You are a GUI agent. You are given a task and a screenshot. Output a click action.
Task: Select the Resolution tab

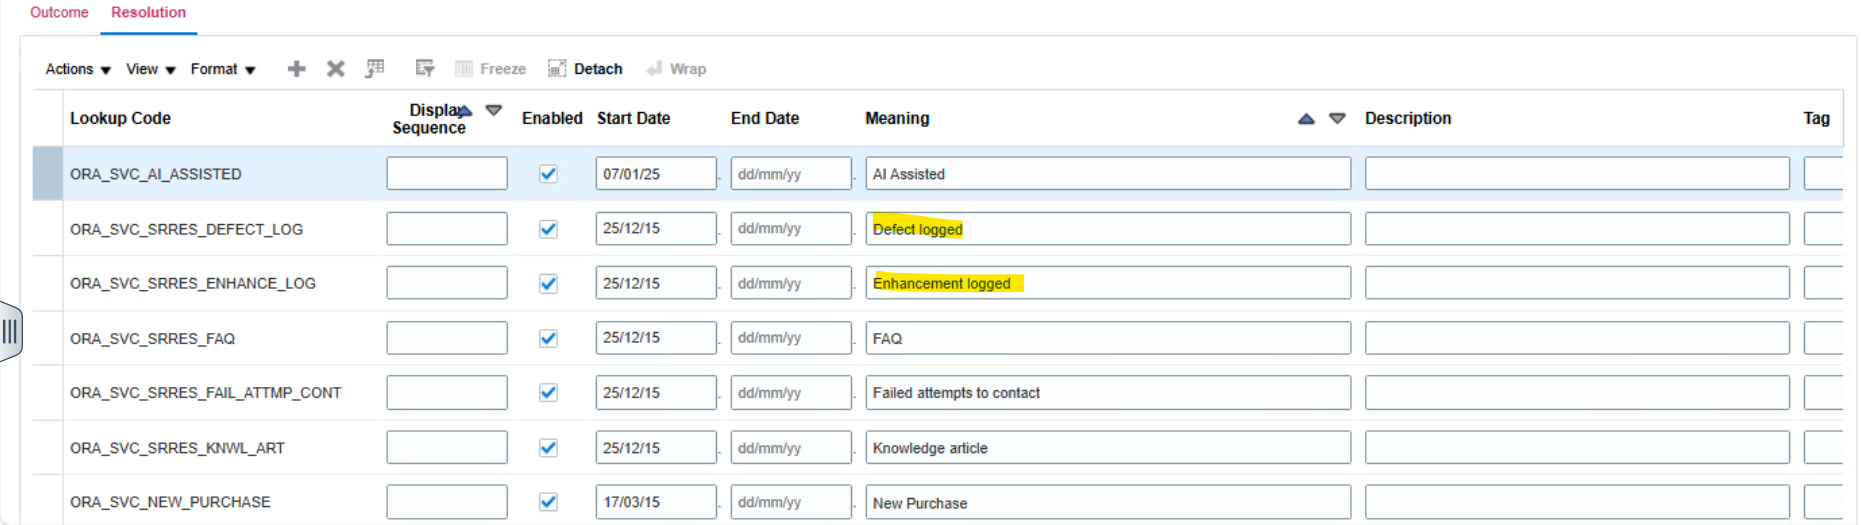point(148,13)
